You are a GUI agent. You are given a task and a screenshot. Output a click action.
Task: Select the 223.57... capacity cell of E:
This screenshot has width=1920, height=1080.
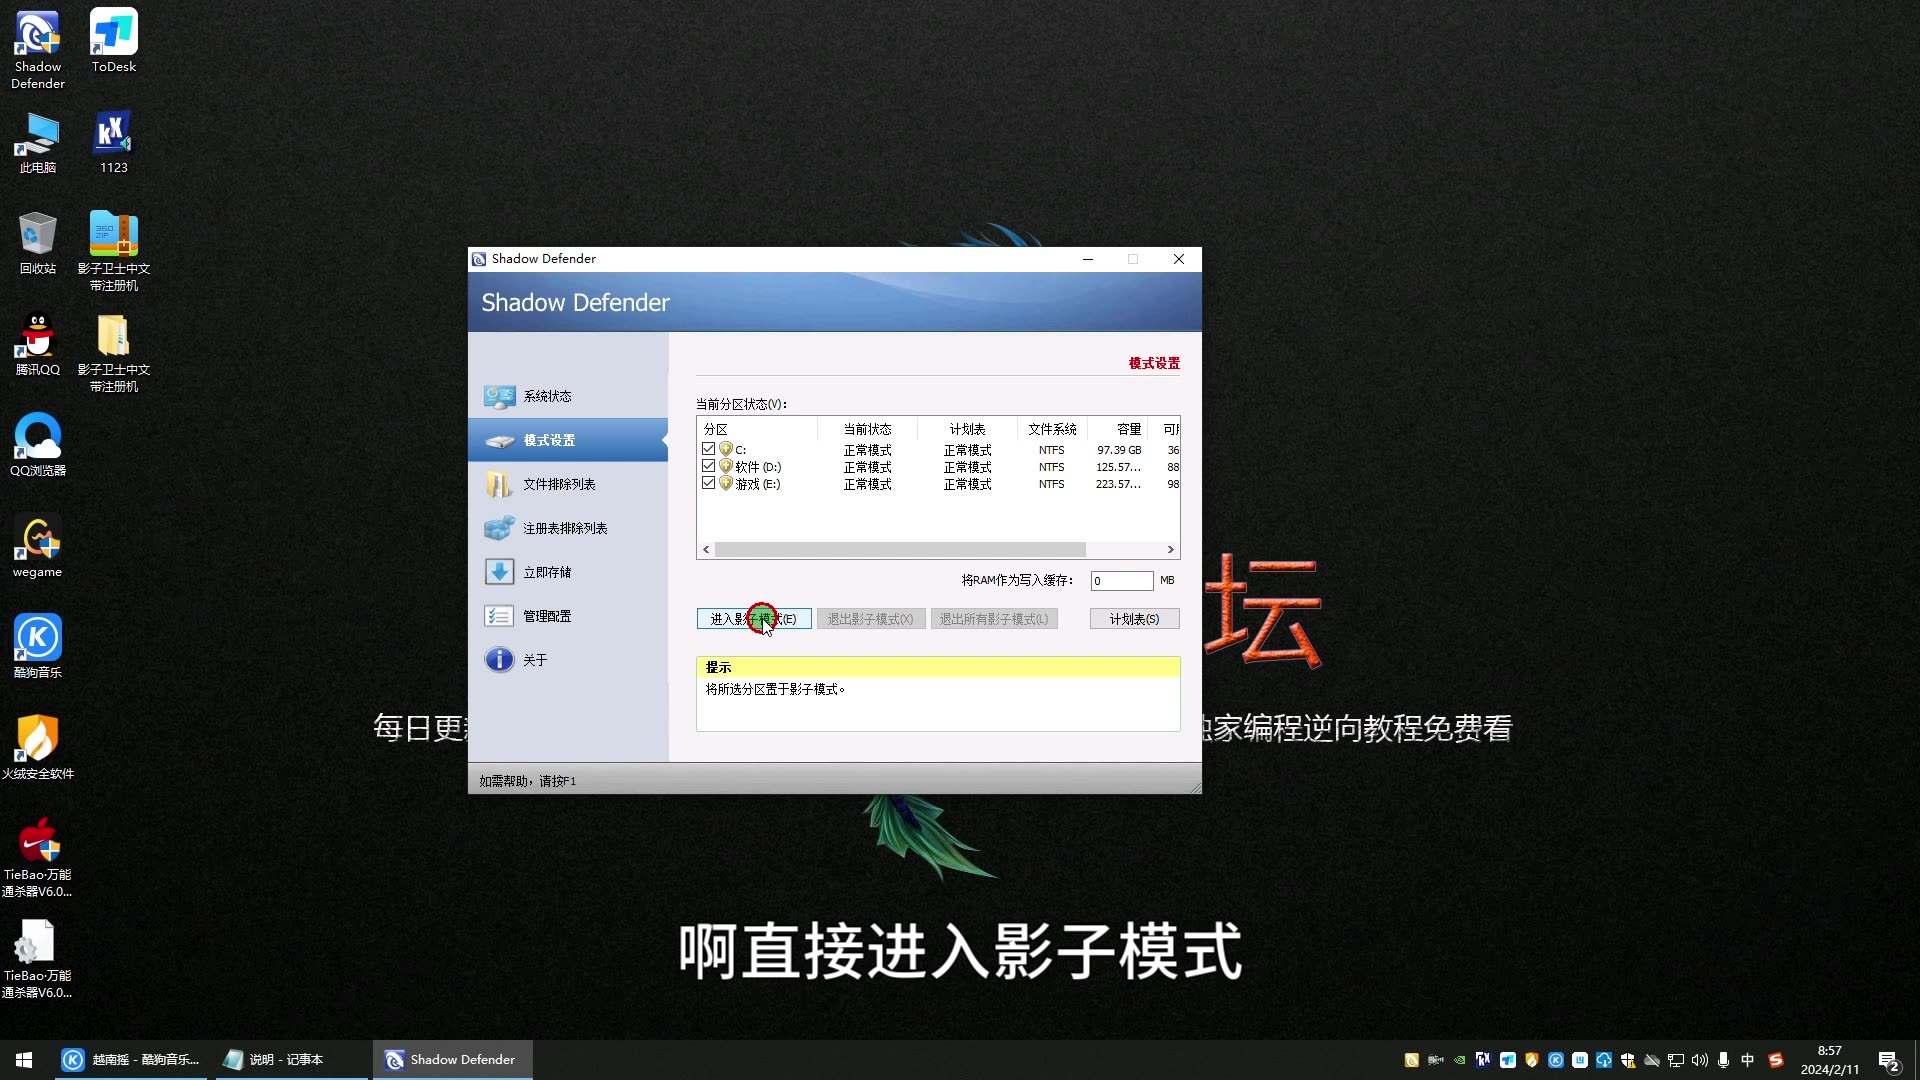1118,484
